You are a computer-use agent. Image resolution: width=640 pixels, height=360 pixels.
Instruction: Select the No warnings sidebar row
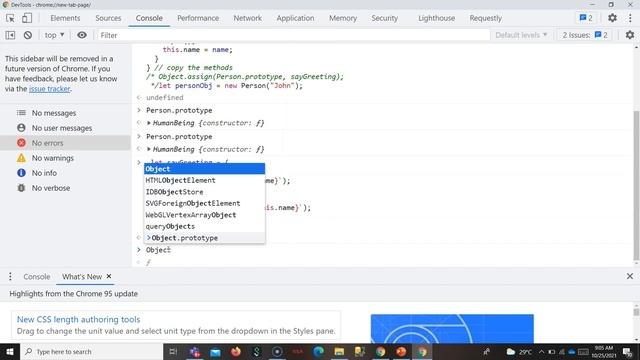(x=65, y=158)
